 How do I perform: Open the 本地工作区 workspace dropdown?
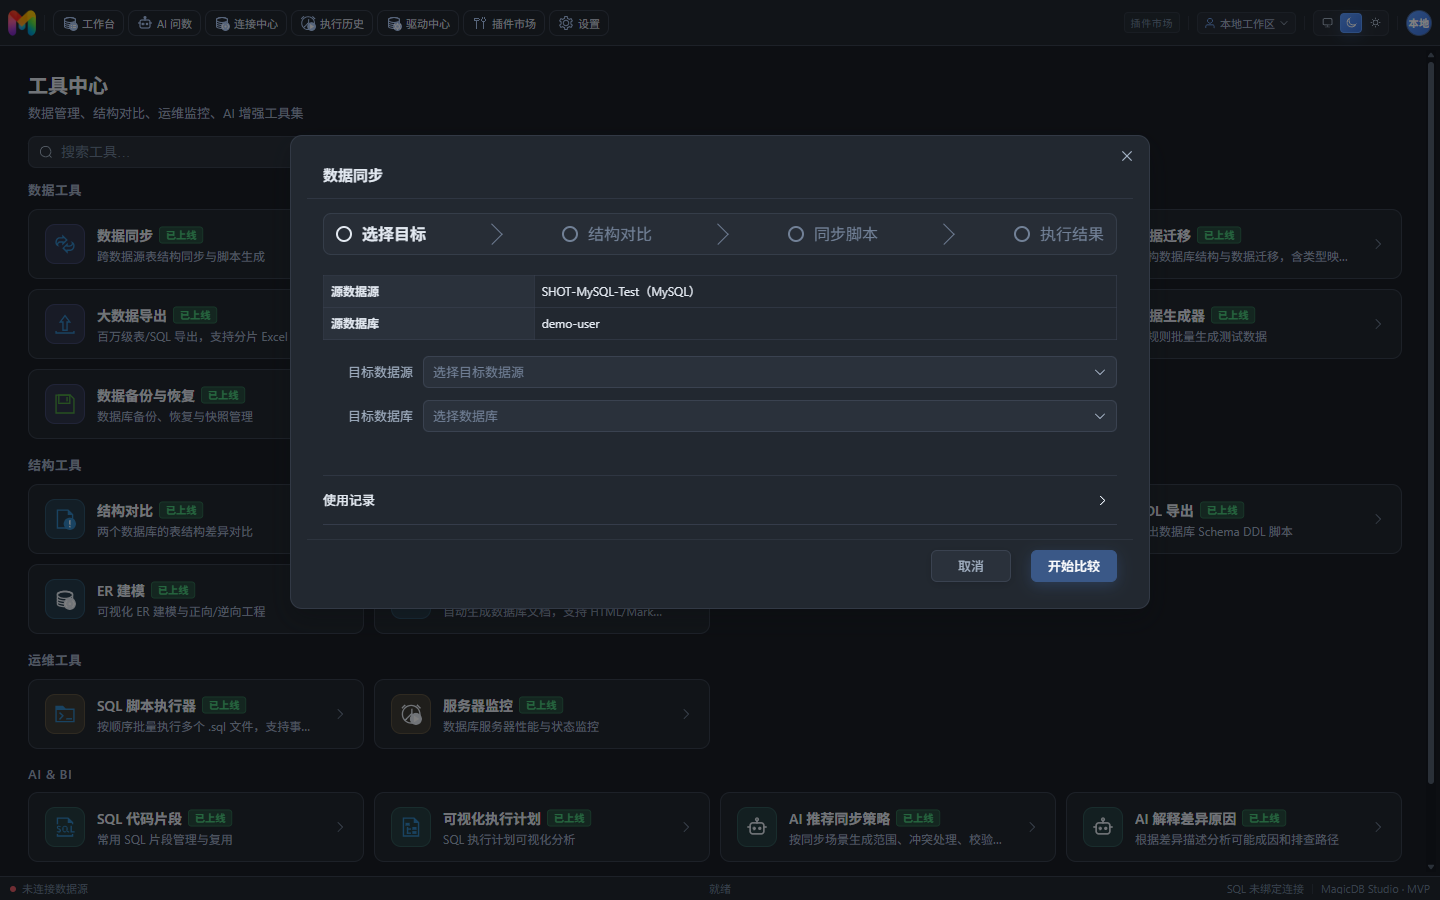tap(1246, 23)
